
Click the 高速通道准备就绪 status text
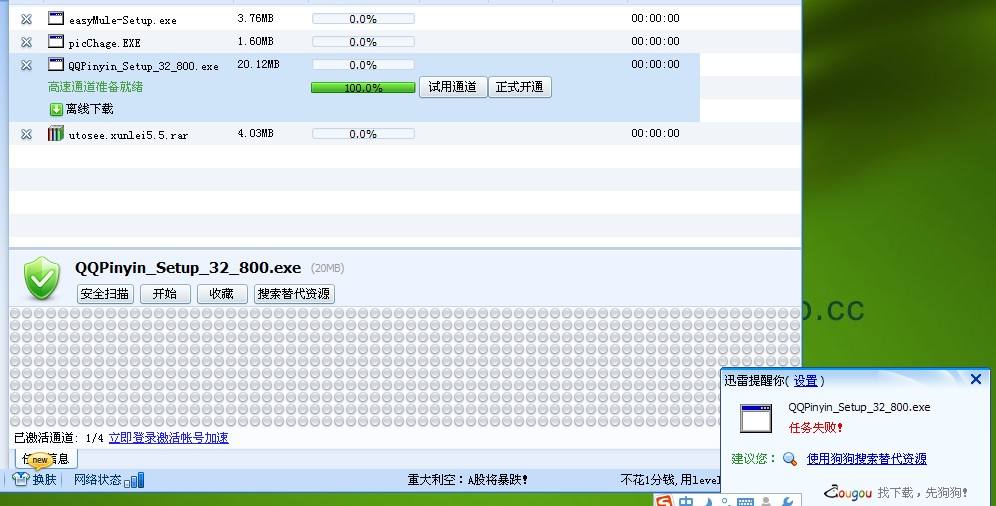95,87
